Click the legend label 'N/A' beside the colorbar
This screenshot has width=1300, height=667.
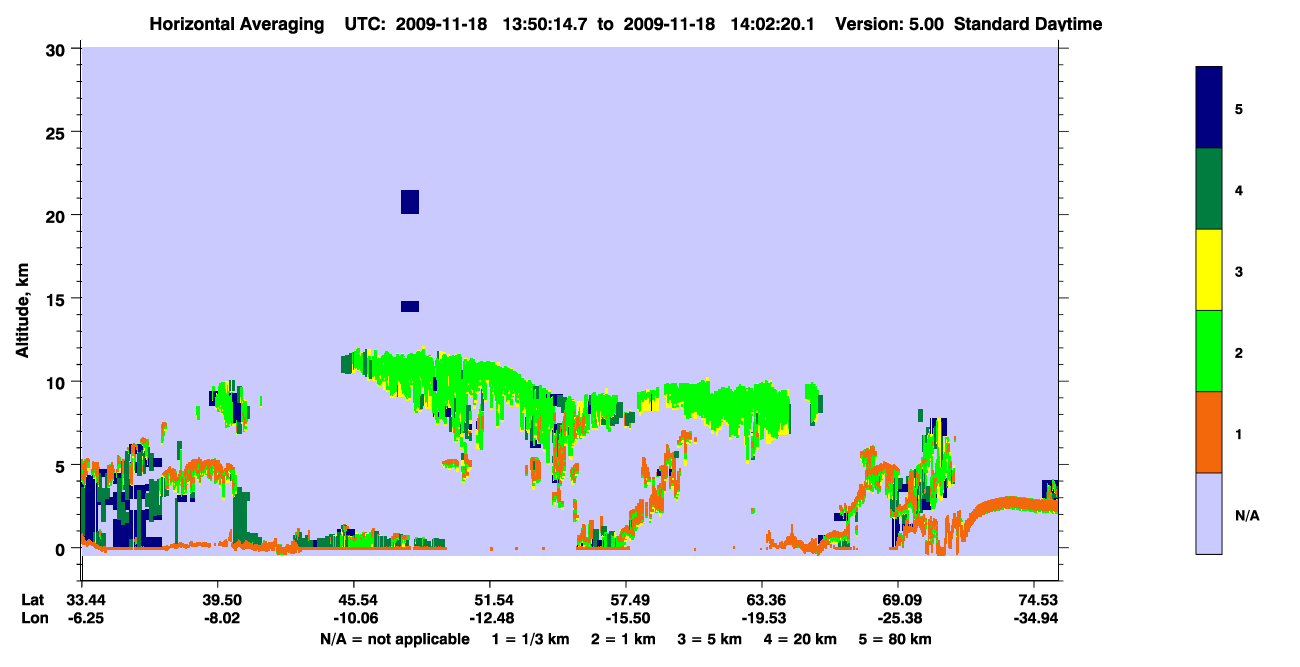tap(1246, 516)
